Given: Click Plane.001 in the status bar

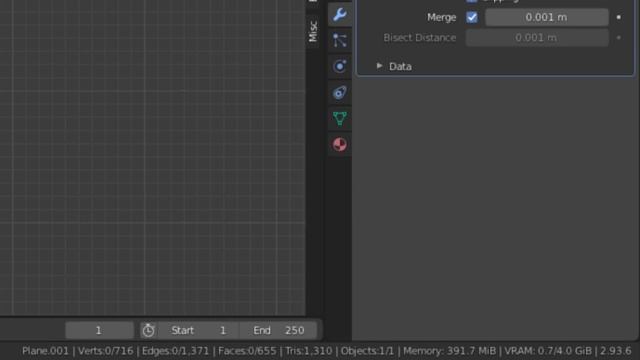Looking at the screenshot, I should (45, 351).
